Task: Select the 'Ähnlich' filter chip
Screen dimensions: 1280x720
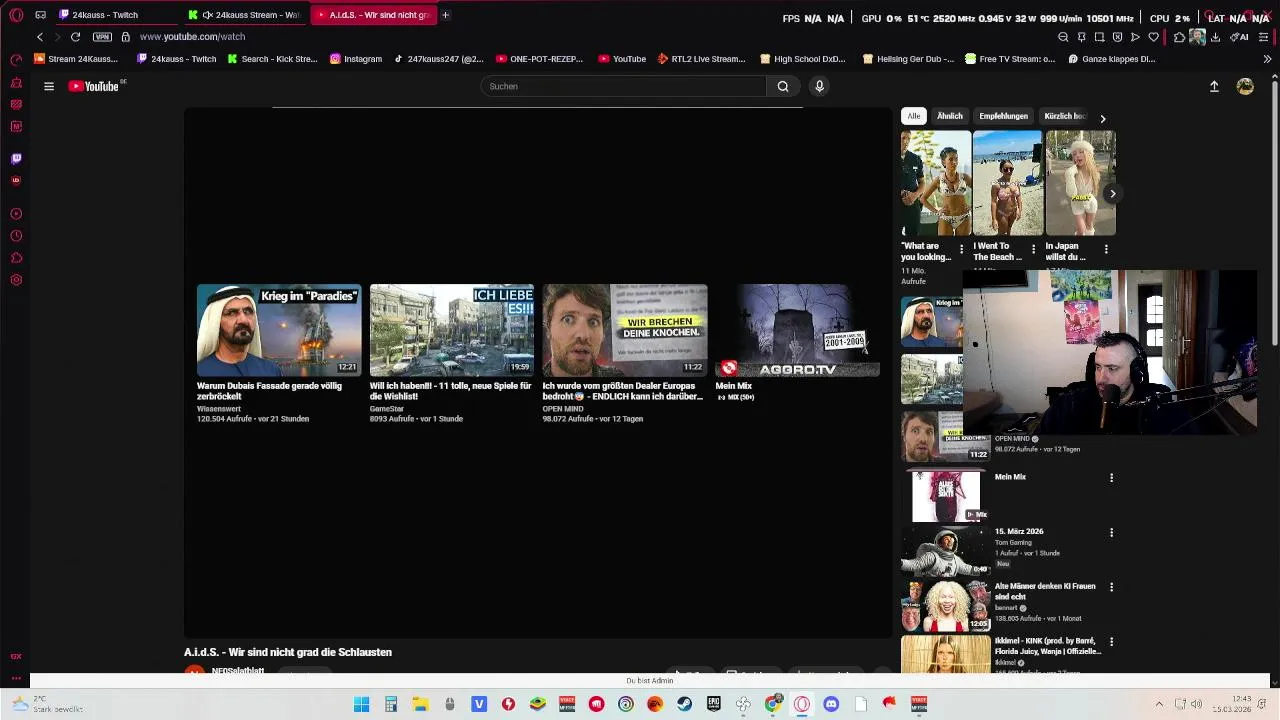Action: (x=950, y=116)
